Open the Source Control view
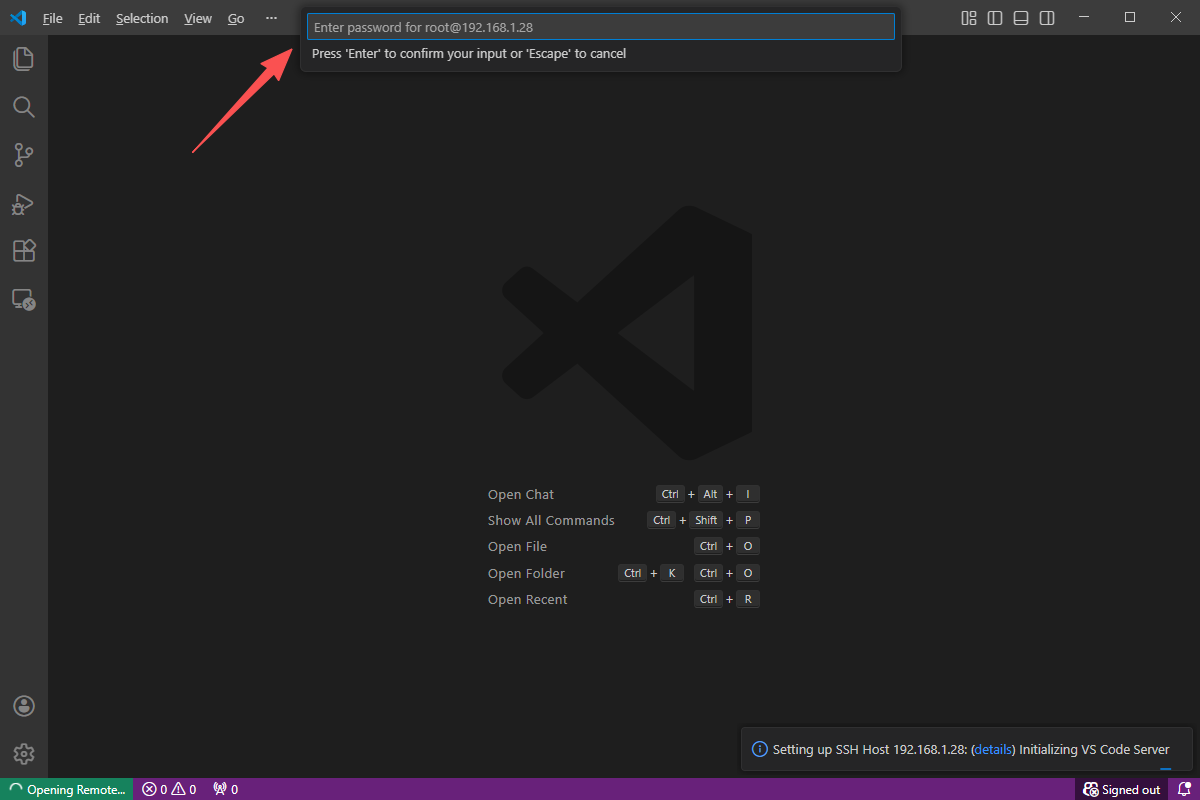 coord(24,155)
